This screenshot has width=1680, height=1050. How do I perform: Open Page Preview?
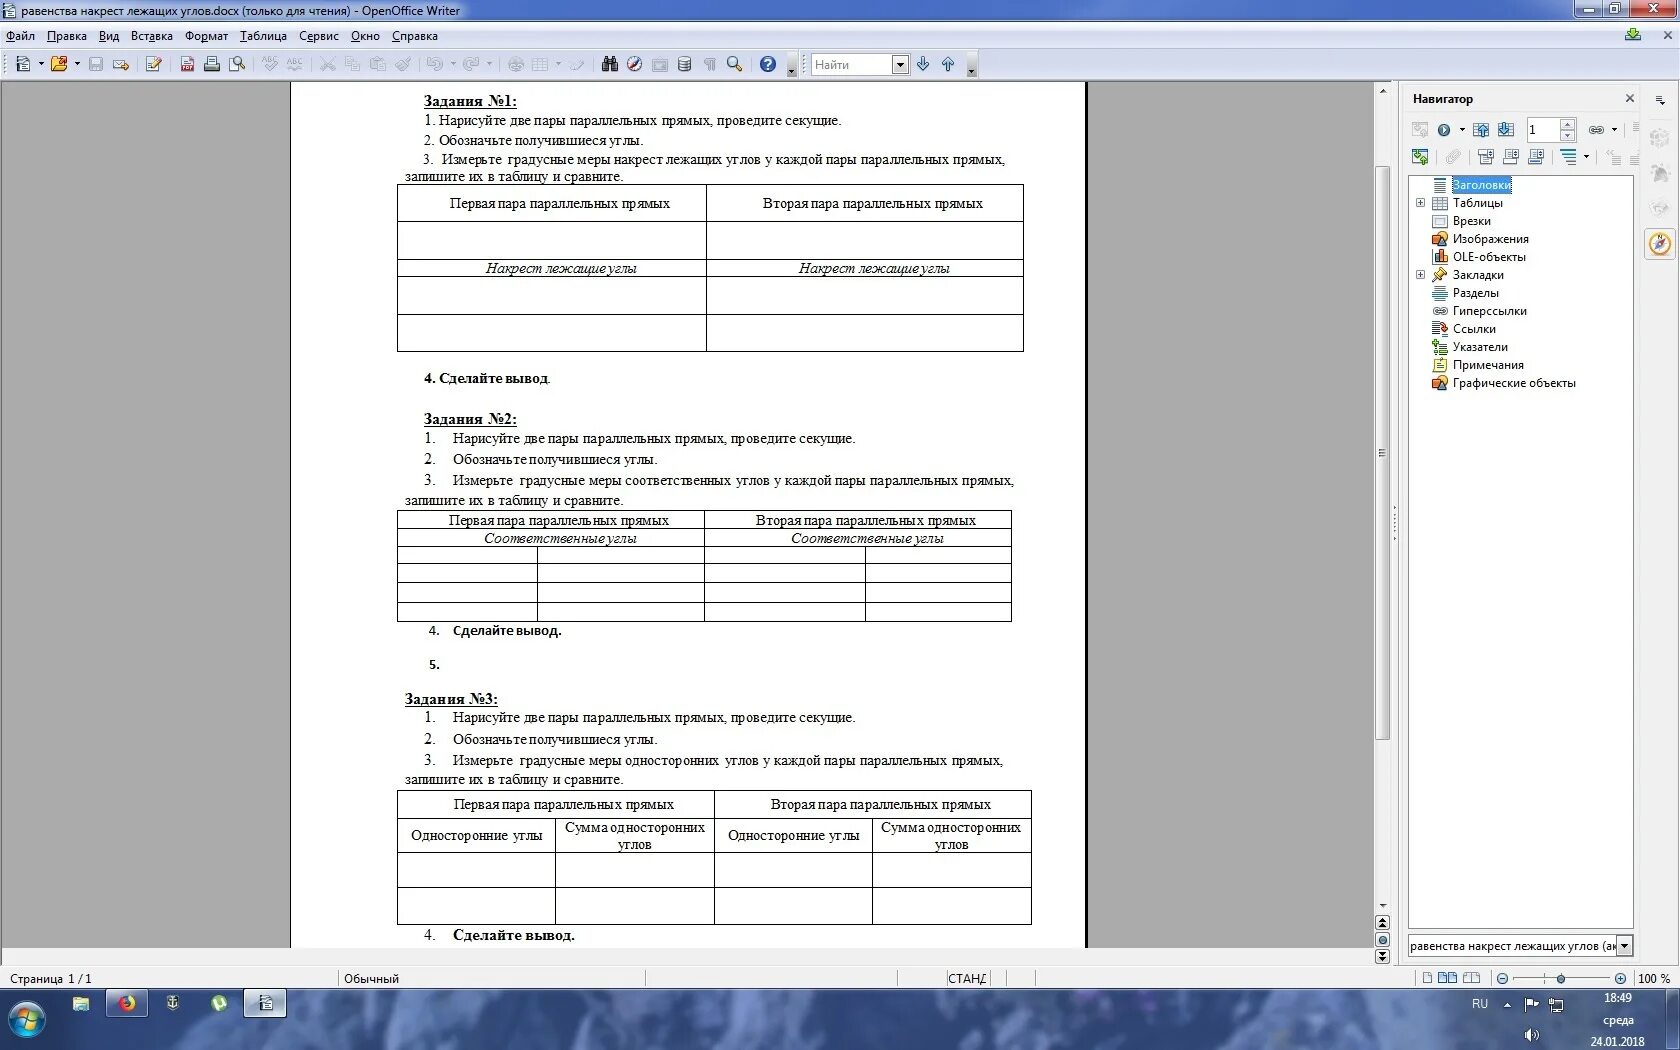point(237,64)
